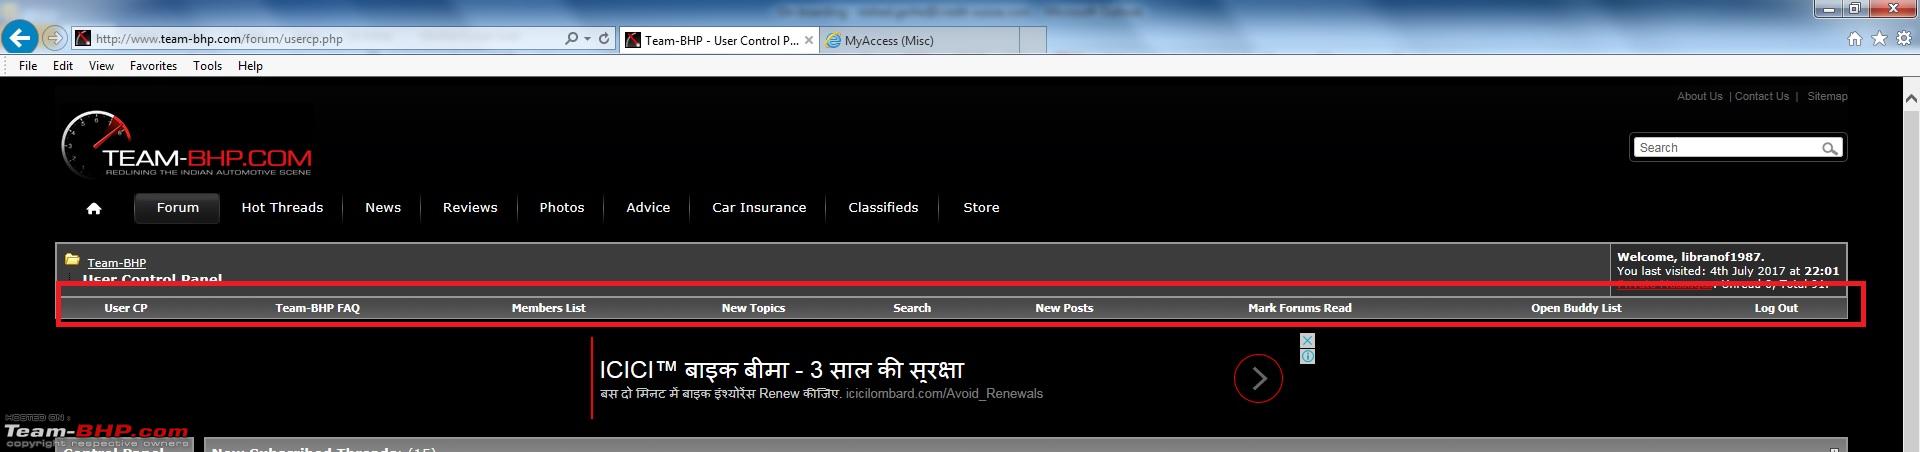This screenshot has height=452, width=1920.
Task: Click the page scrollbar up arrow
Action: tap(1911, 98)
